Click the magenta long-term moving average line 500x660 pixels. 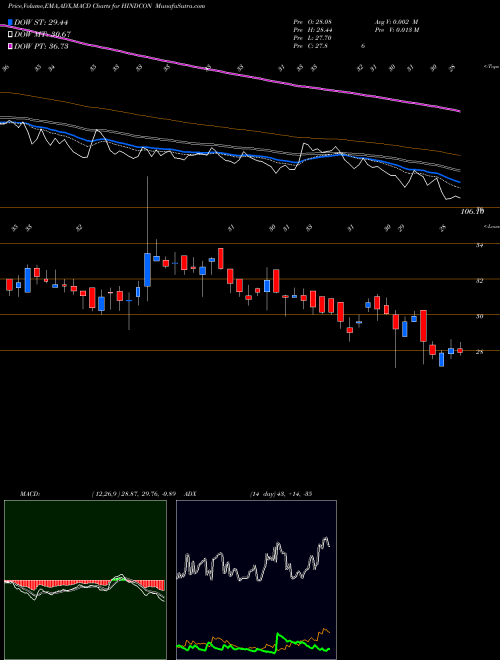click(x=231, y=73)
